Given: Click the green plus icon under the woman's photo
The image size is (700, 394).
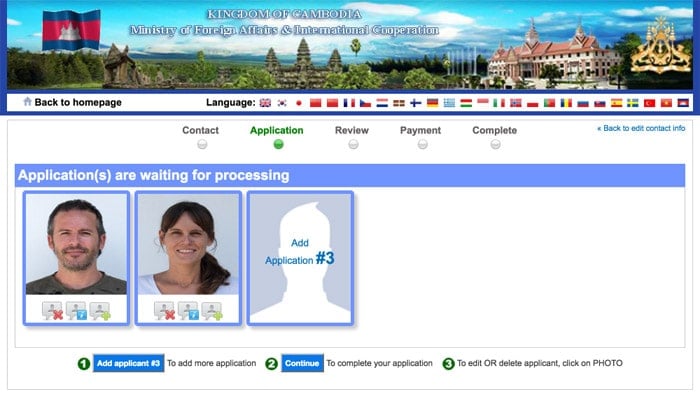Looking at the screenshot, I should (x=212, y=311).
